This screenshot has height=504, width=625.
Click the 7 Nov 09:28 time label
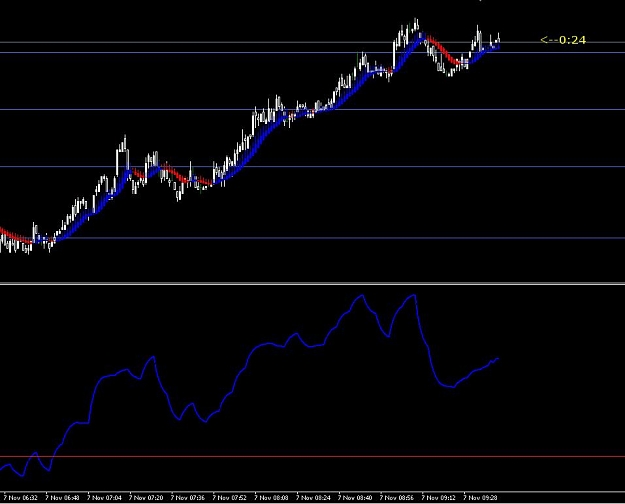coord(480,498)
